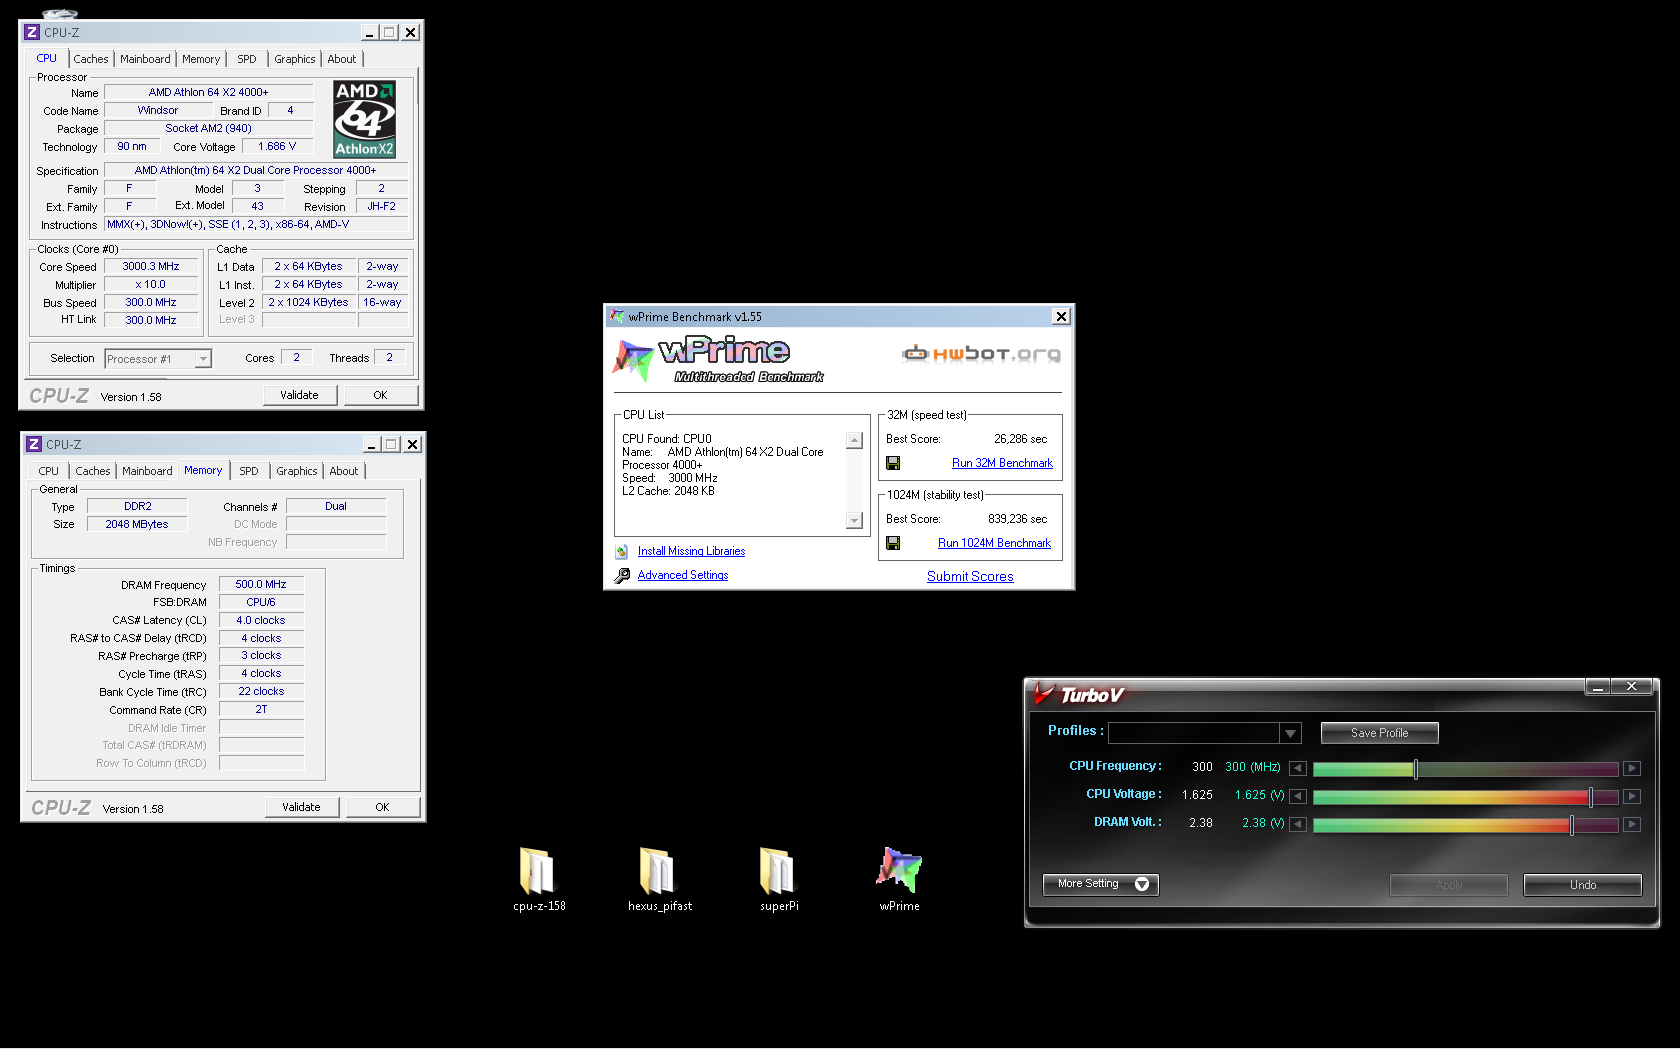Open the superPi folder icon
The height and width of the screenshot is (1050, 1680).
click(x=778, y=871)
